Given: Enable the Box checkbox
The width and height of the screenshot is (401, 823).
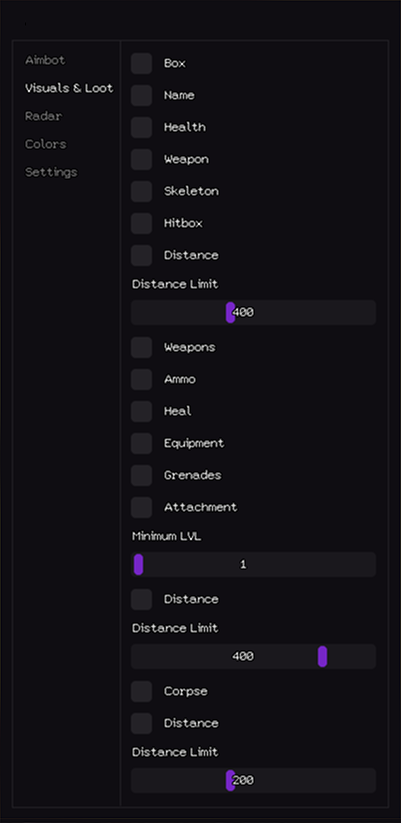Looking at the screenshot, I should point(142,64).
